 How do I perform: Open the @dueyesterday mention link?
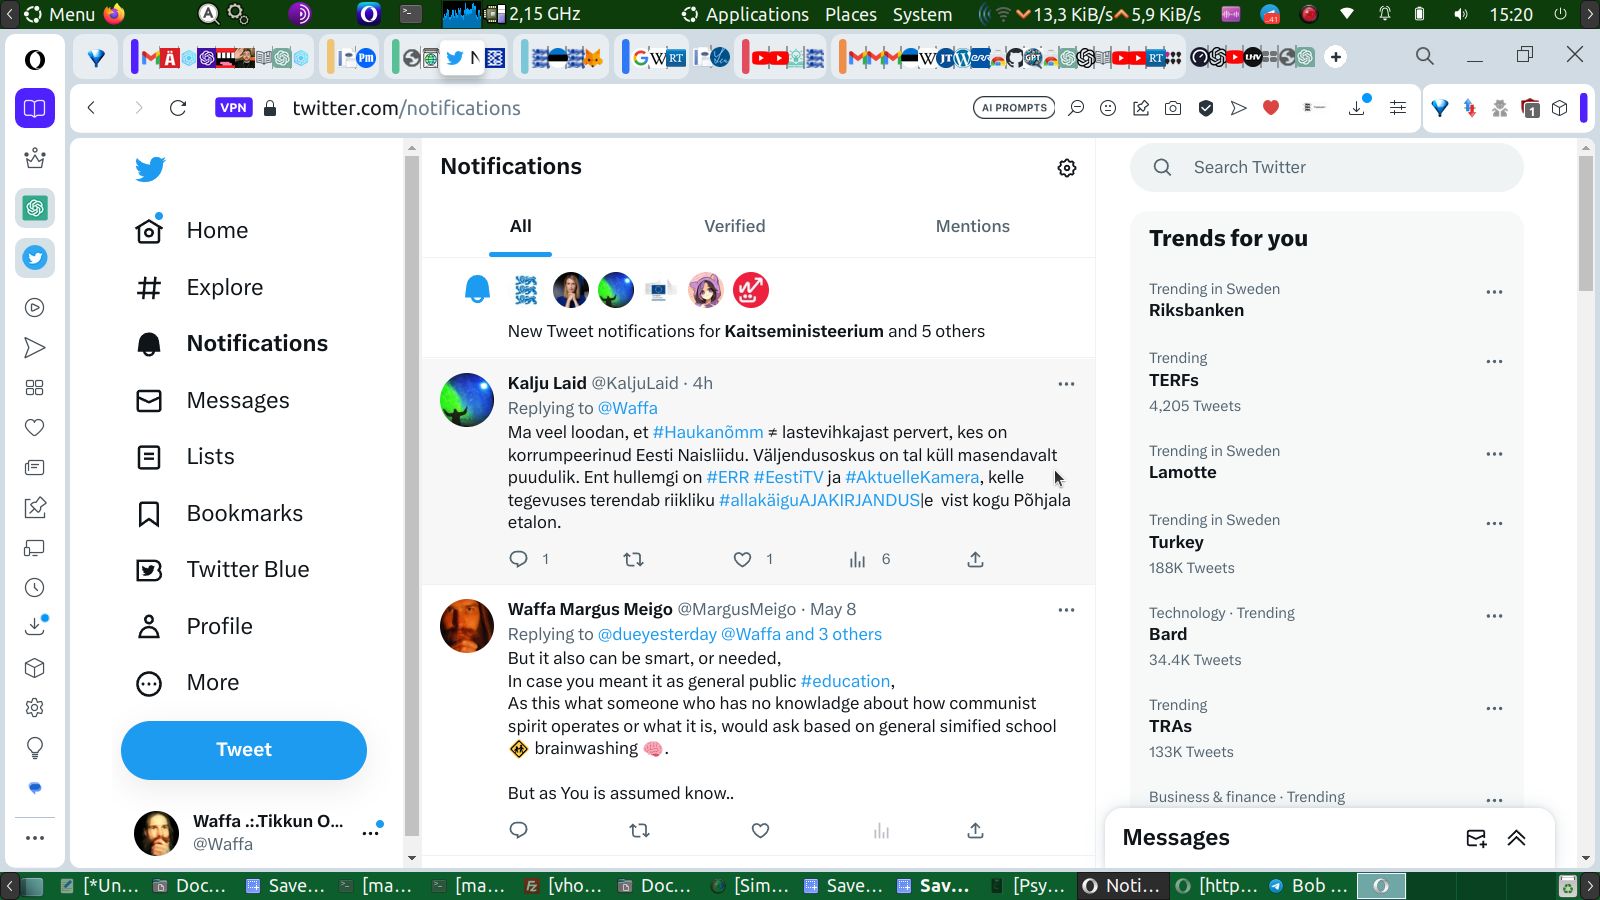pyautogui.click(x=657, y=634)
